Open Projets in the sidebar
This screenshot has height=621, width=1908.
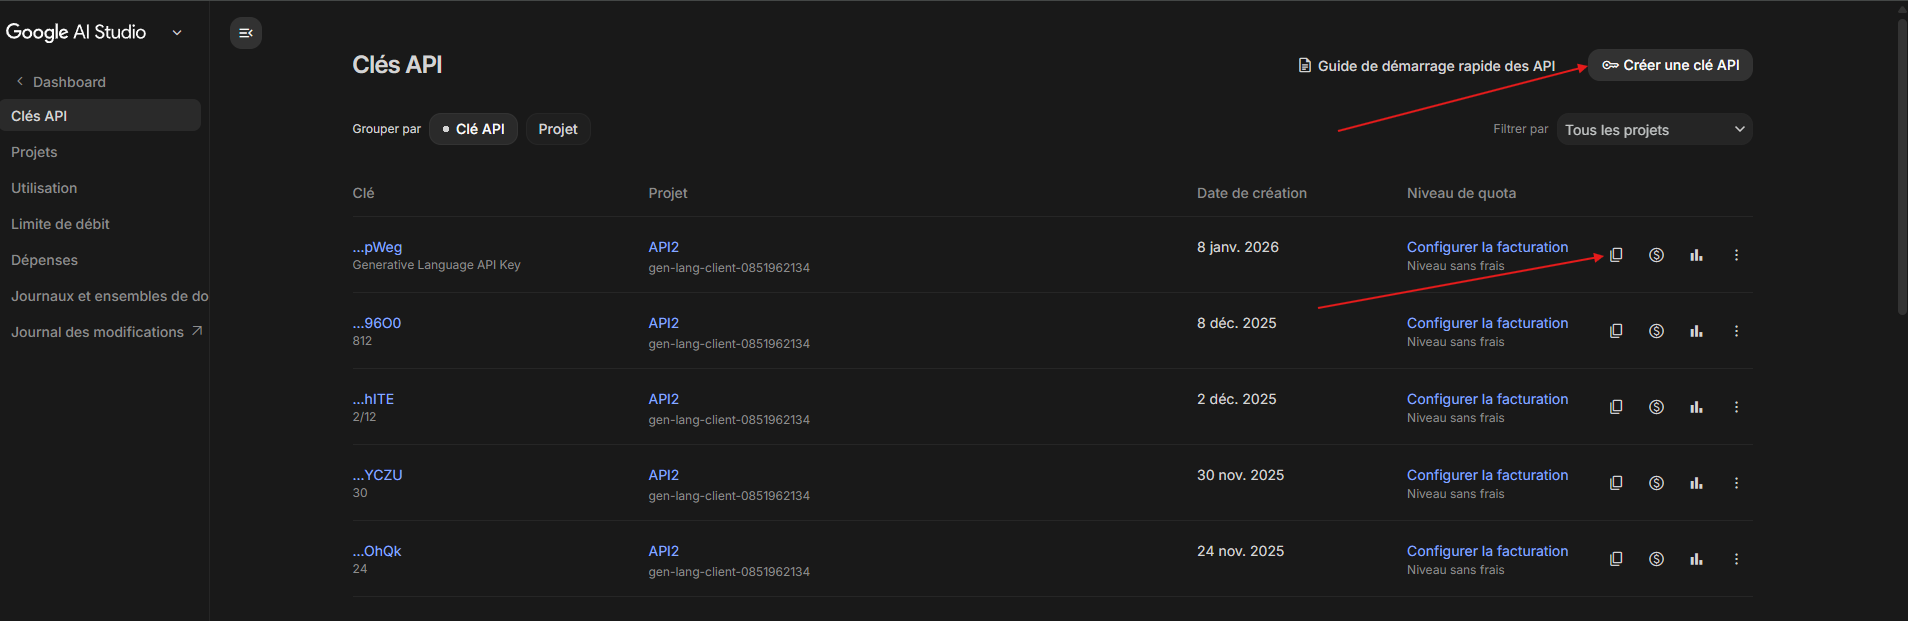click(34, 152)
